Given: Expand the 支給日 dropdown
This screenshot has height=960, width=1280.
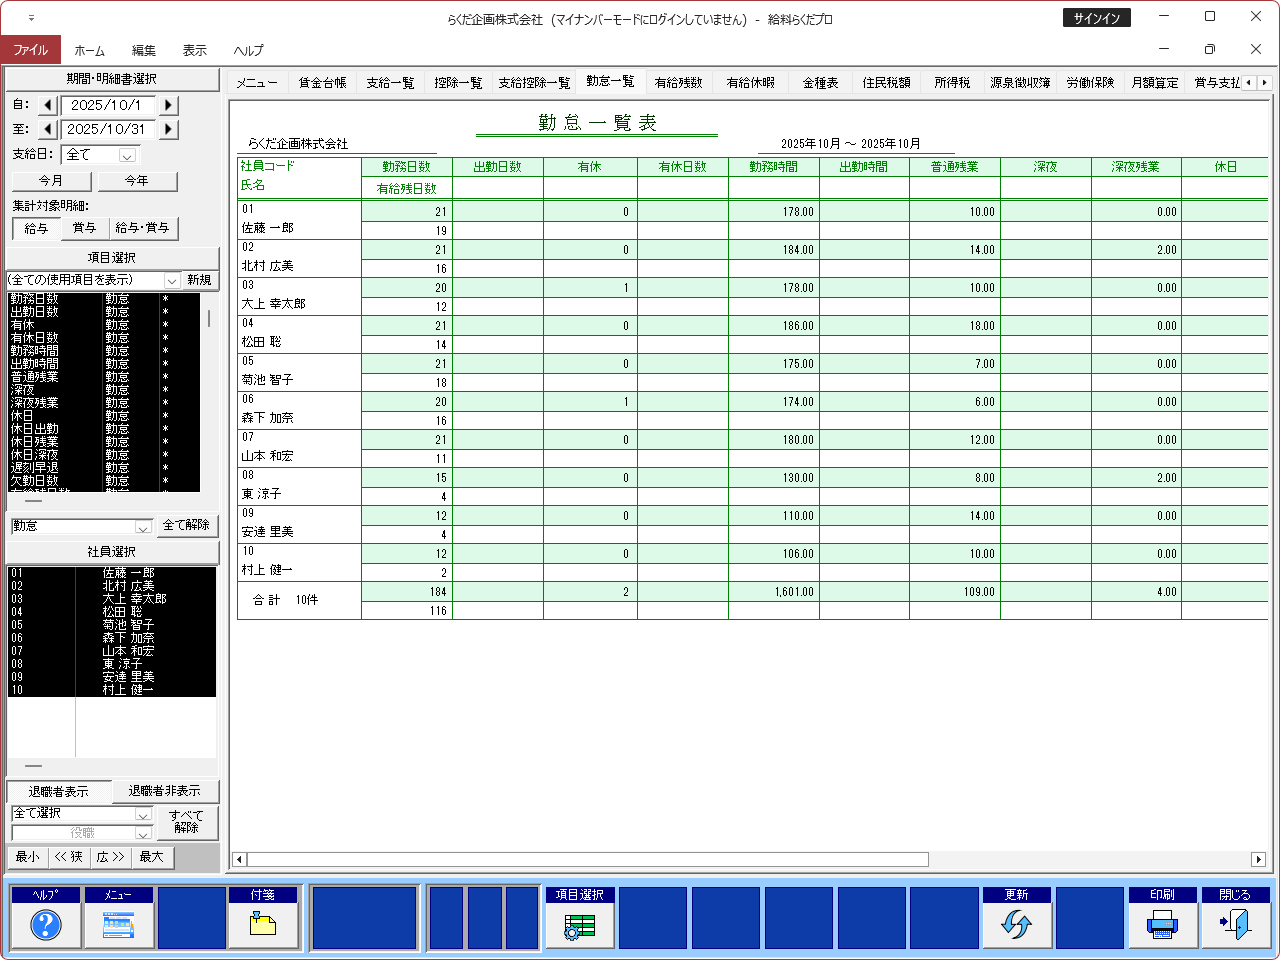Looking at the screenshot, I should (127, 155).
